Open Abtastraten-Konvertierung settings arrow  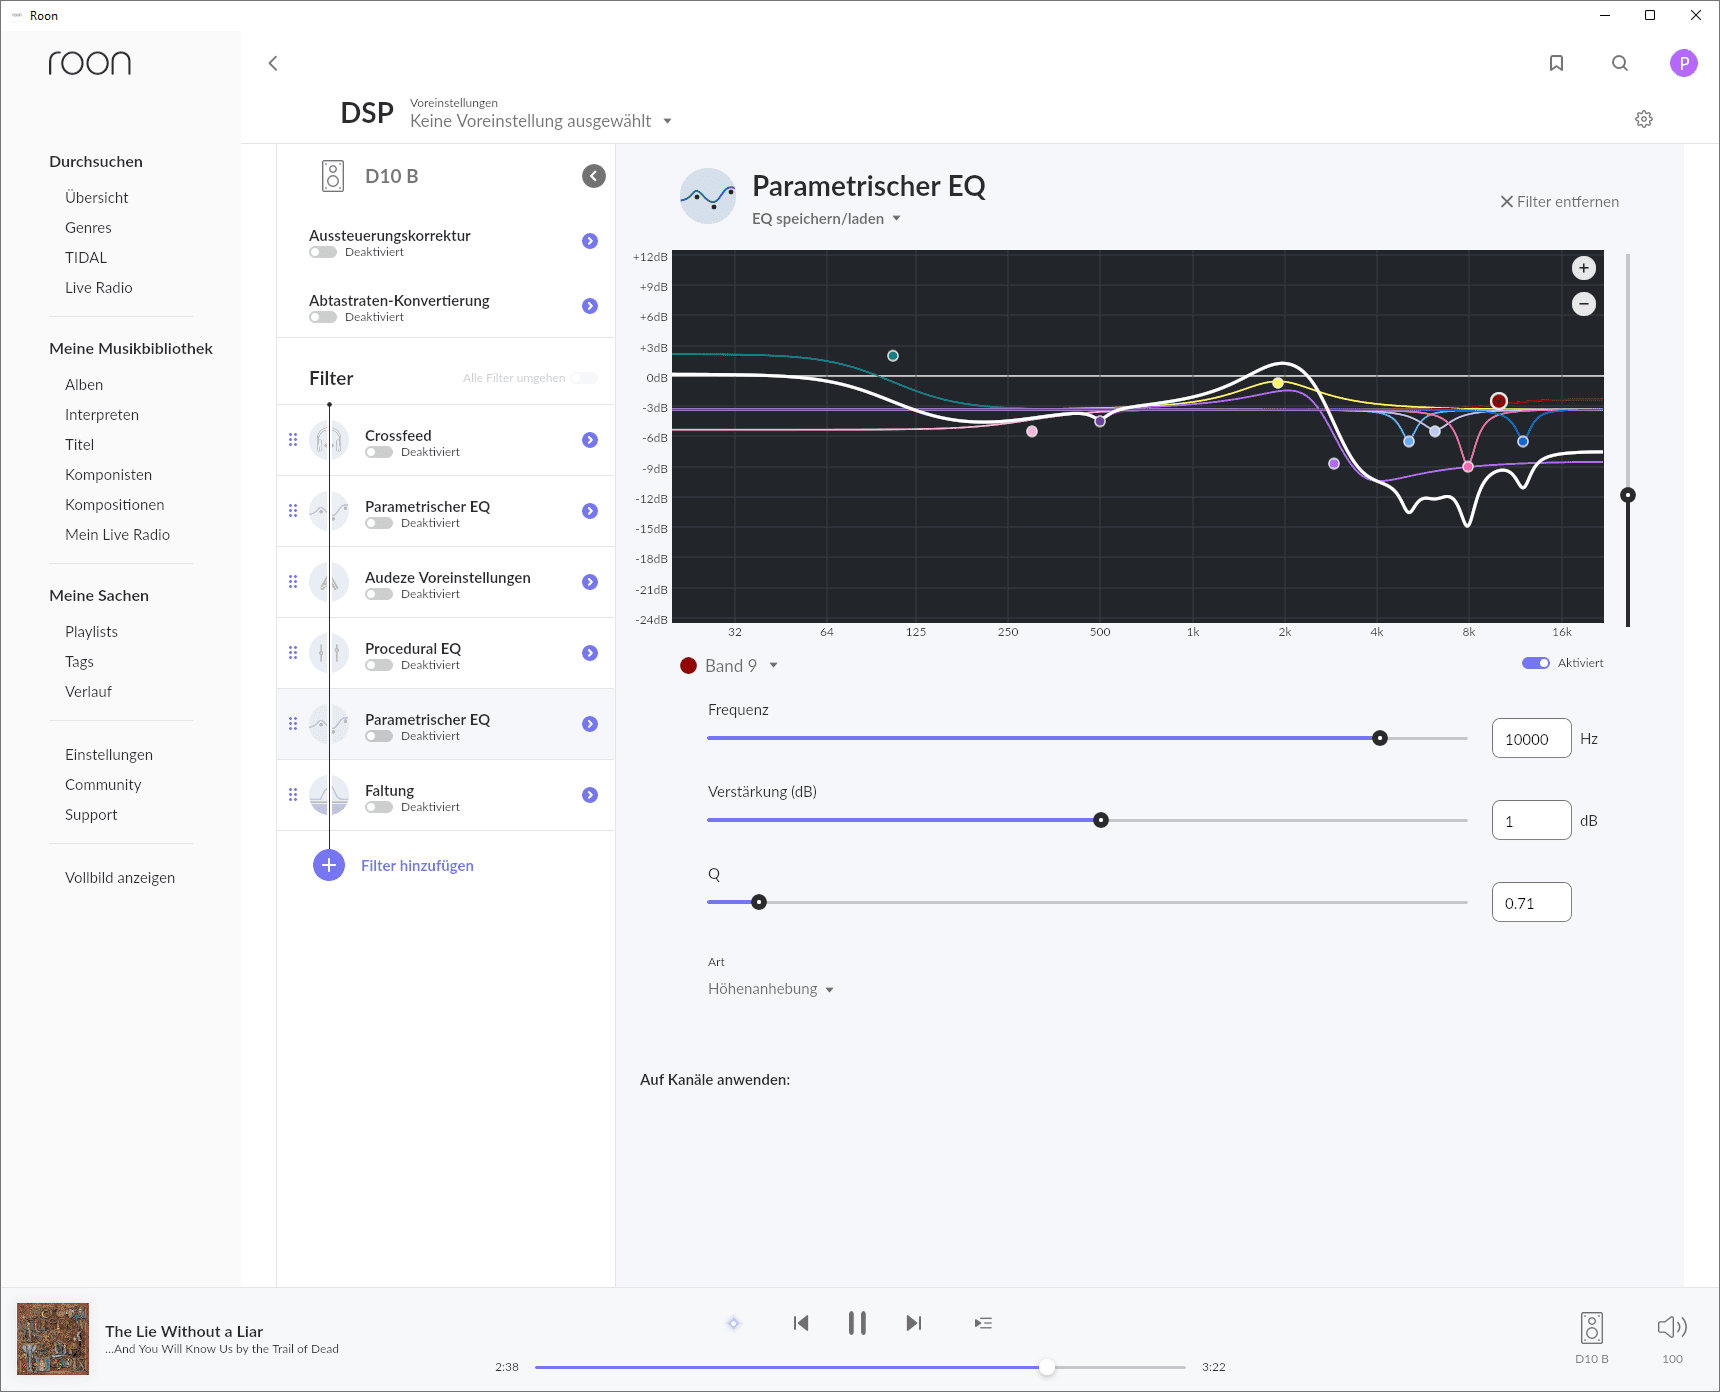point(590,306)
